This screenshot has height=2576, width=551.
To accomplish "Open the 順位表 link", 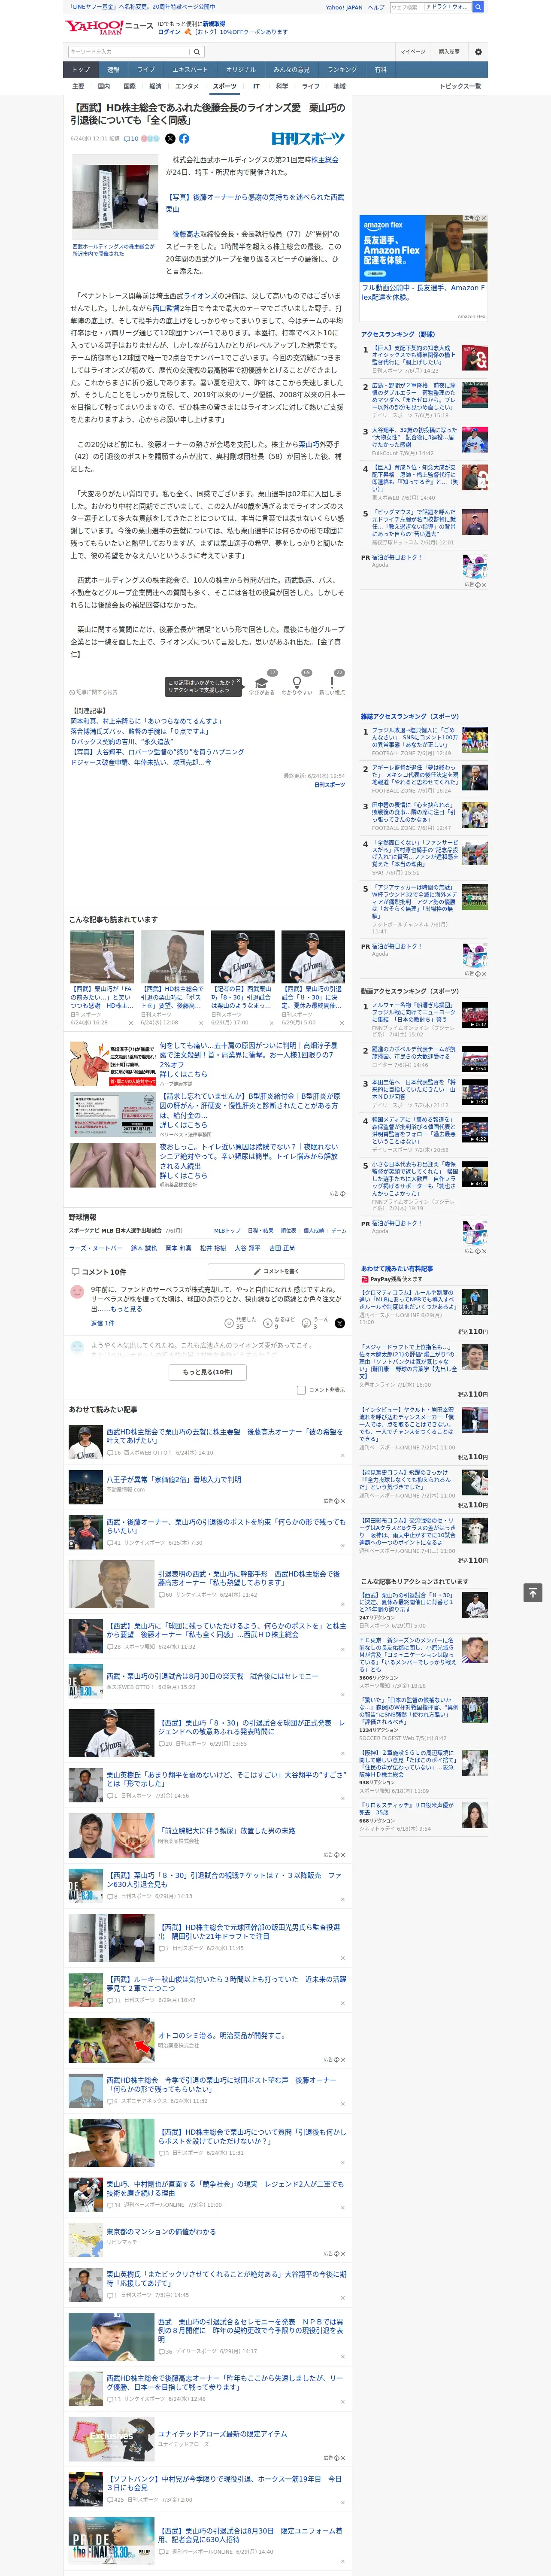I will [288, 1230].
